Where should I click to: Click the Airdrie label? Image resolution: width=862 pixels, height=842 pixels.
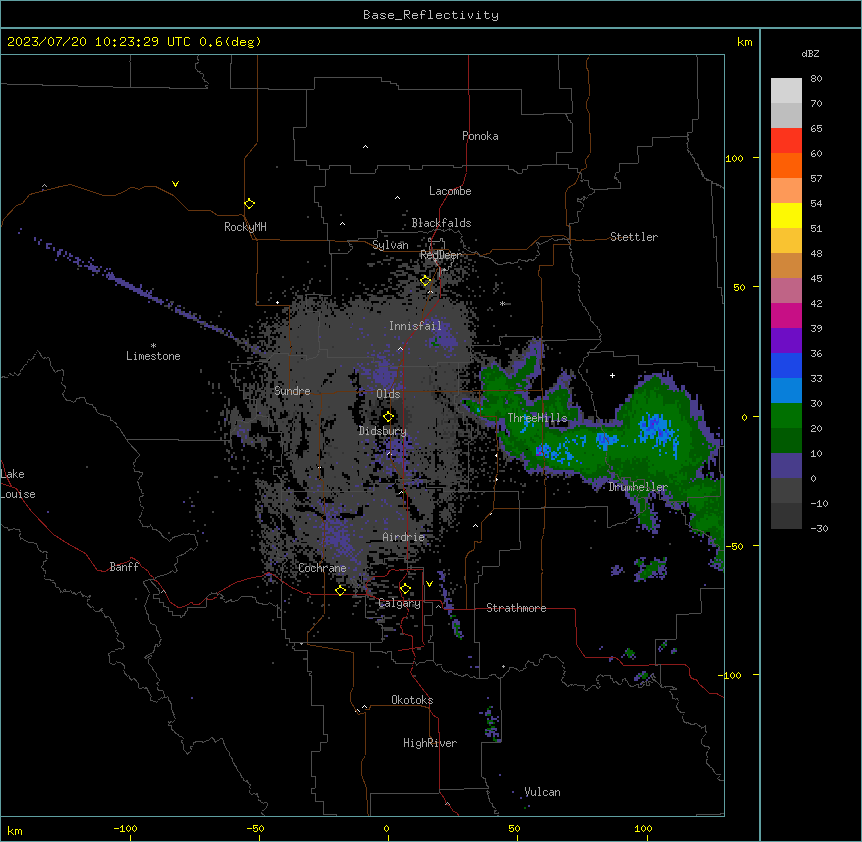tap(404, 537)
